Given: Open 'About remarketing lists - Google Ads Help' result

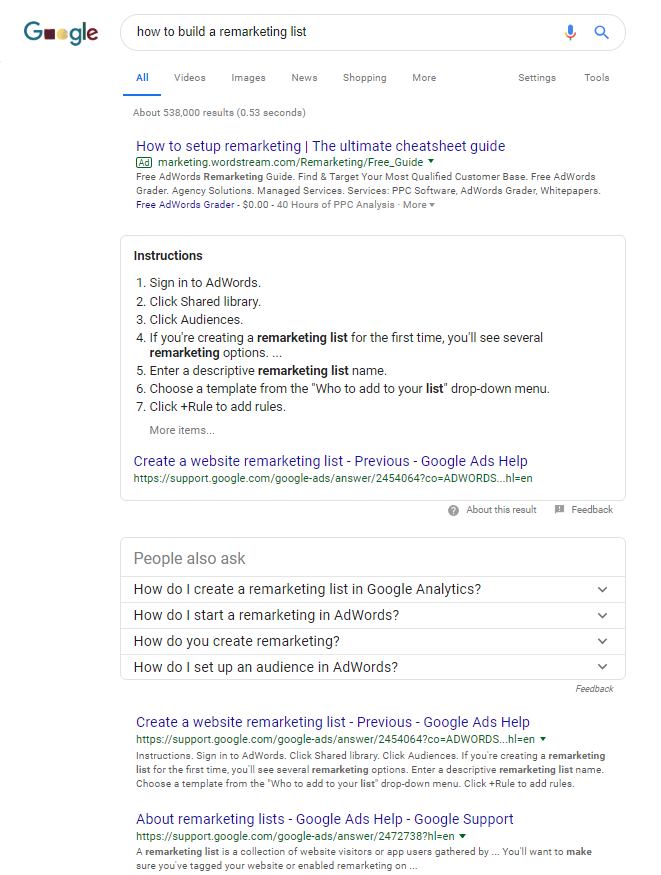Looking at the screenshot, I should point(324,819).
